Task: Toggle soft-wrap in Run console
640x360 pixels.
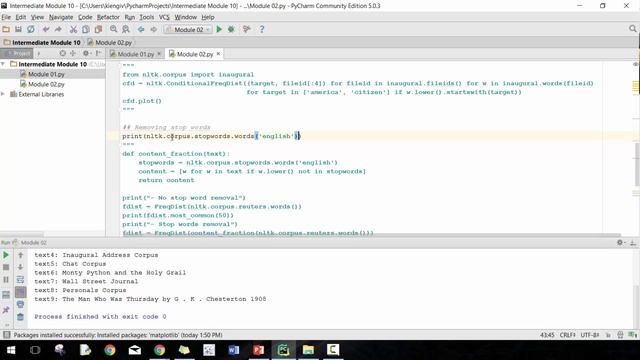Action: point(20,280)
